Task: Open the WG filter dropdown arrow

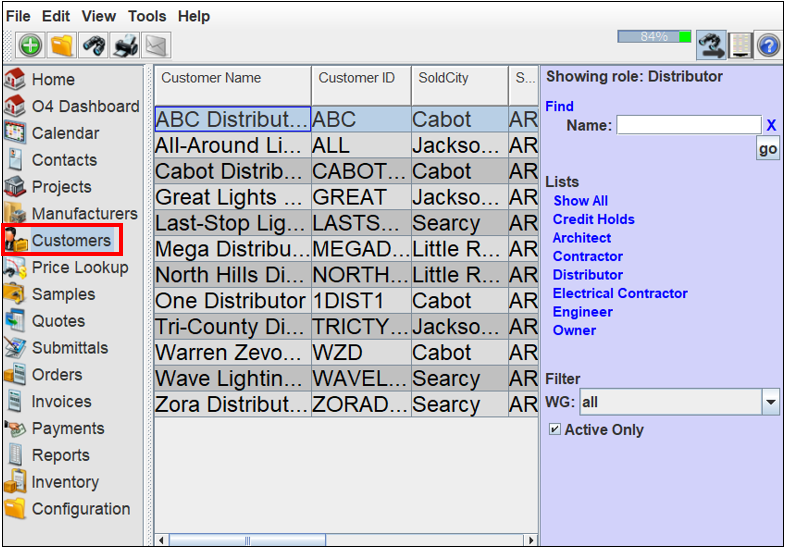Action: pyautogui.click(x=770, y=402)
